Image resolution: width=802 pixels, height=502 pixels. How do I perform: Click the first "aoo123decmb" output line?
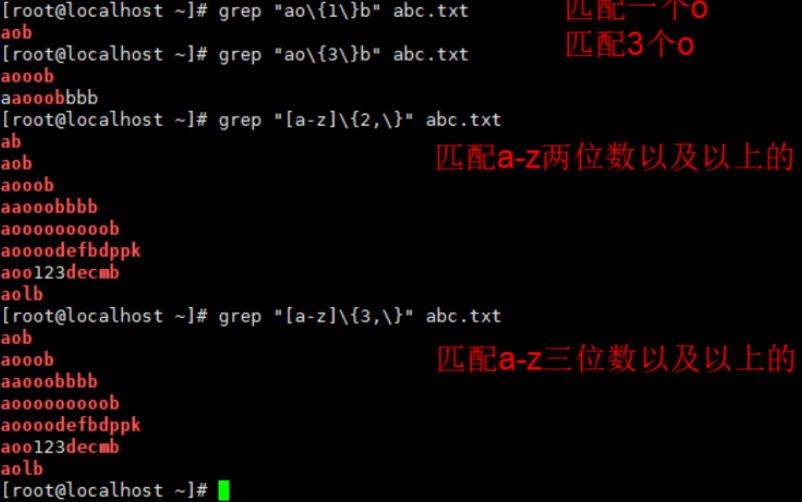pyautogui.click(x=60, y=272)
